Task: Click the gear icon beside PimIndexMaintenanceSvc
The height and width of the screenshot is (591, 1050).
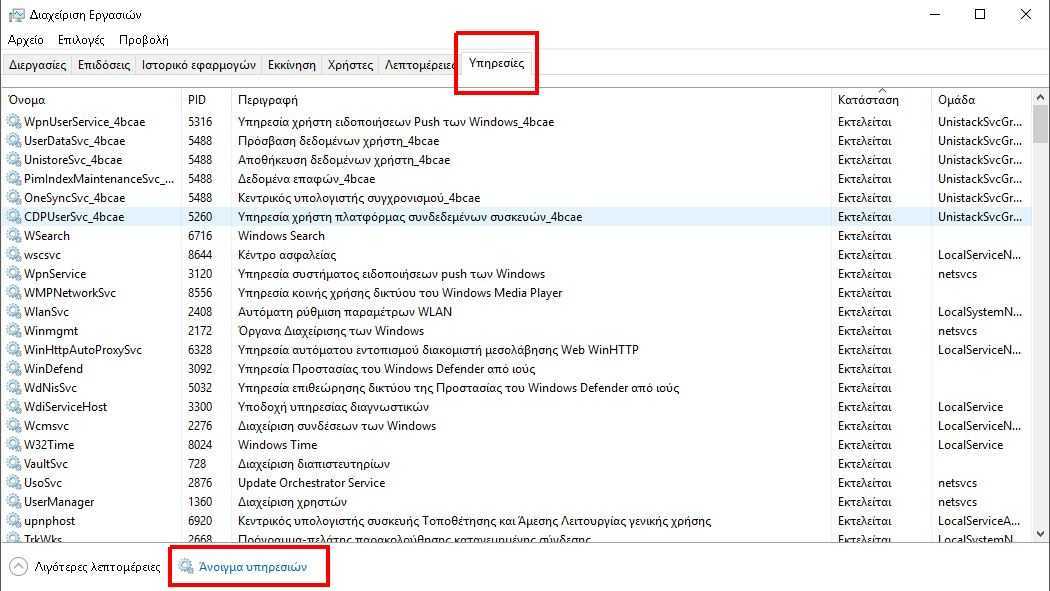Action: click(14, 179)
